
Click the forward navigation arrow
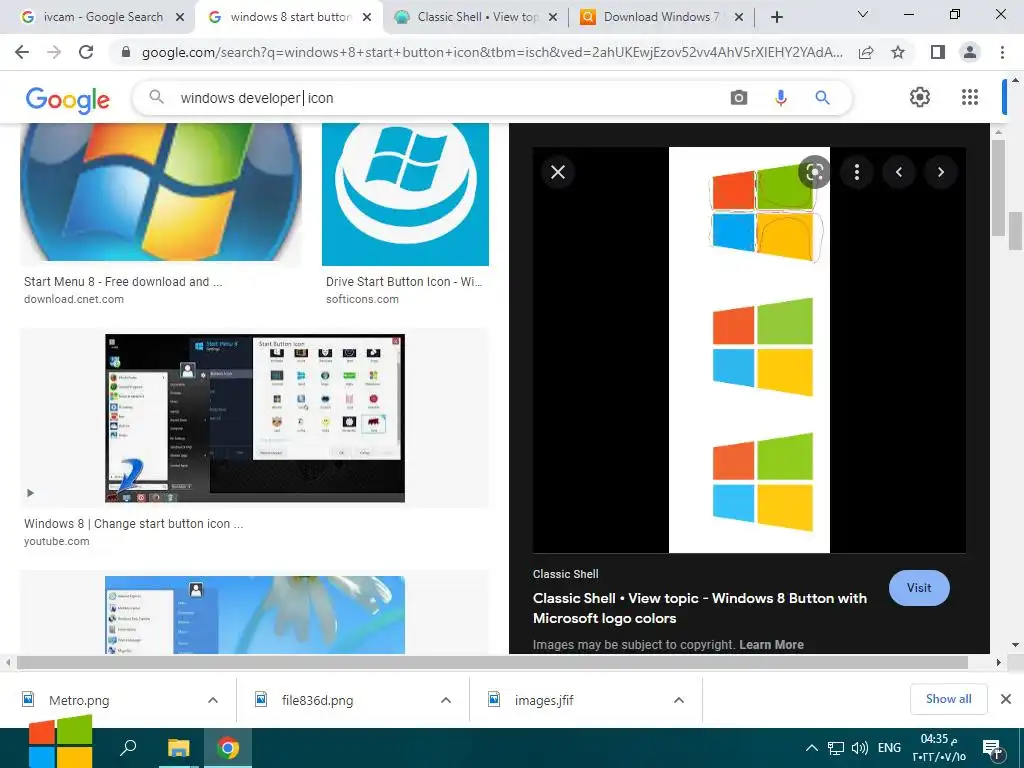(x=54, y=52)
